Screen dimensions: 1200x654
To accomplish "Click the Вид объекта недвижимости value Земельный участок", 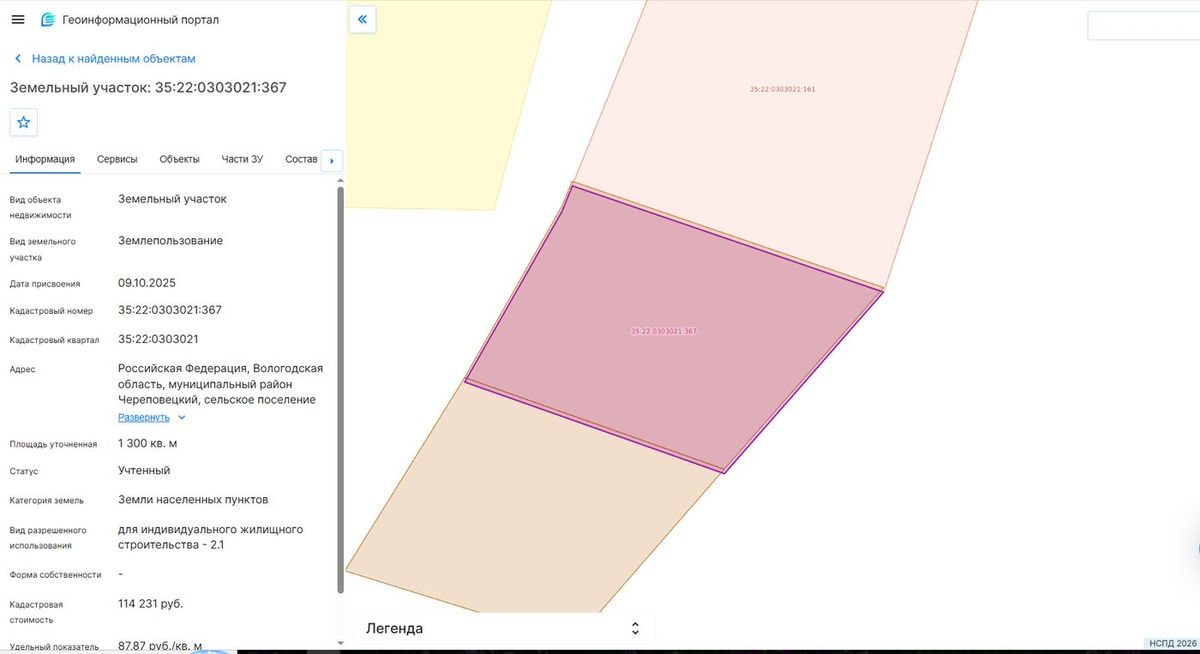I will [x=172, y=199].
